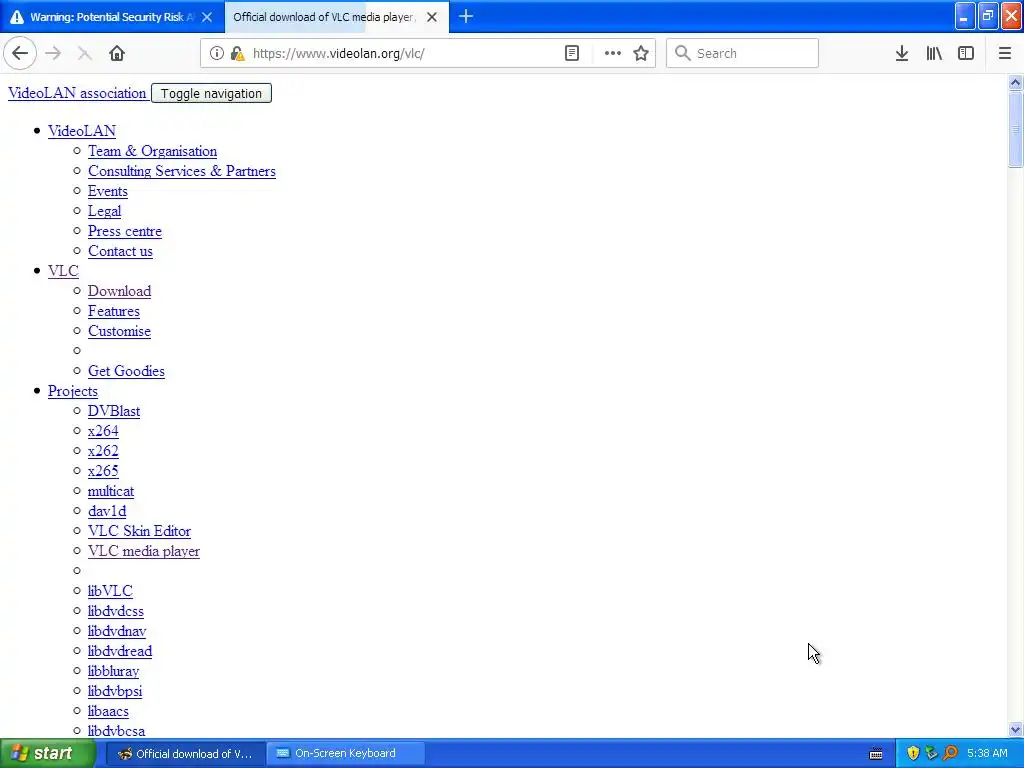Open VLC media player link
1024x768 pixels.
[144, 552]
